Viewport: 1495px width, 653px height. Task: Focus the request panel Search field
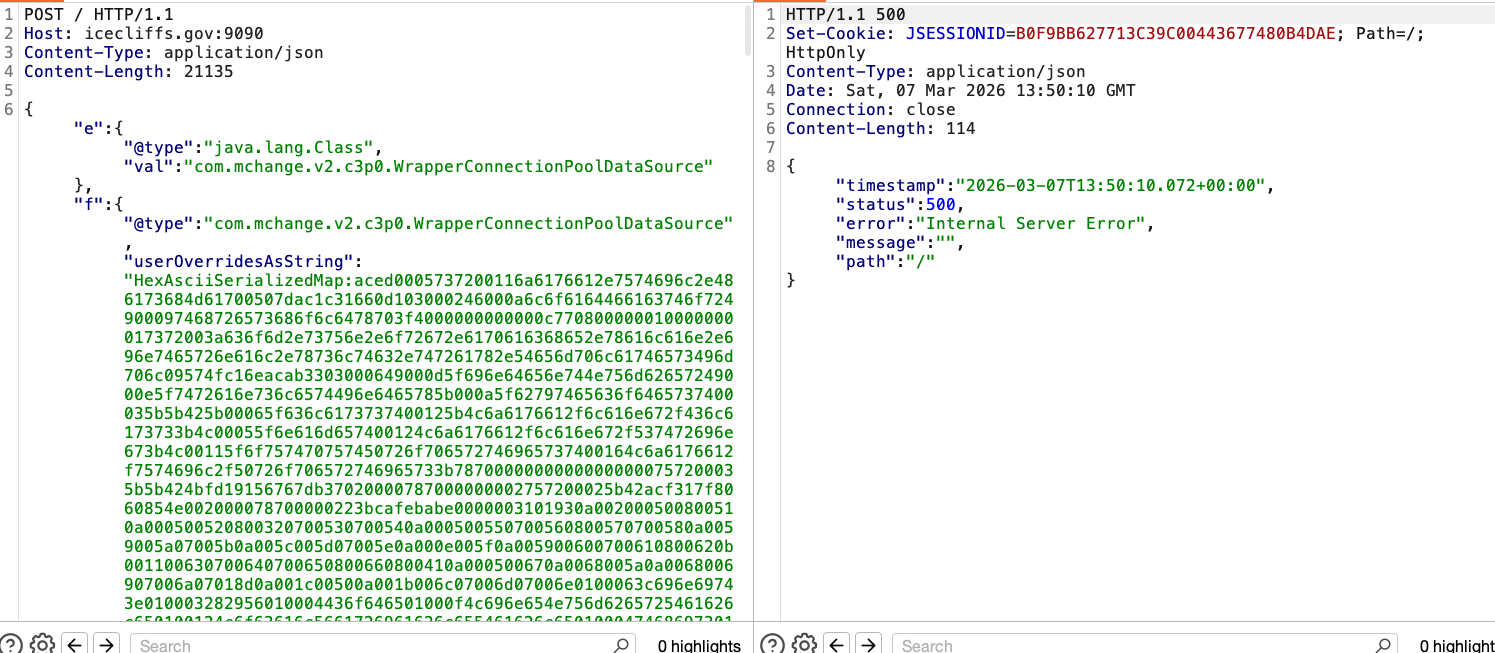pos(370,645)
